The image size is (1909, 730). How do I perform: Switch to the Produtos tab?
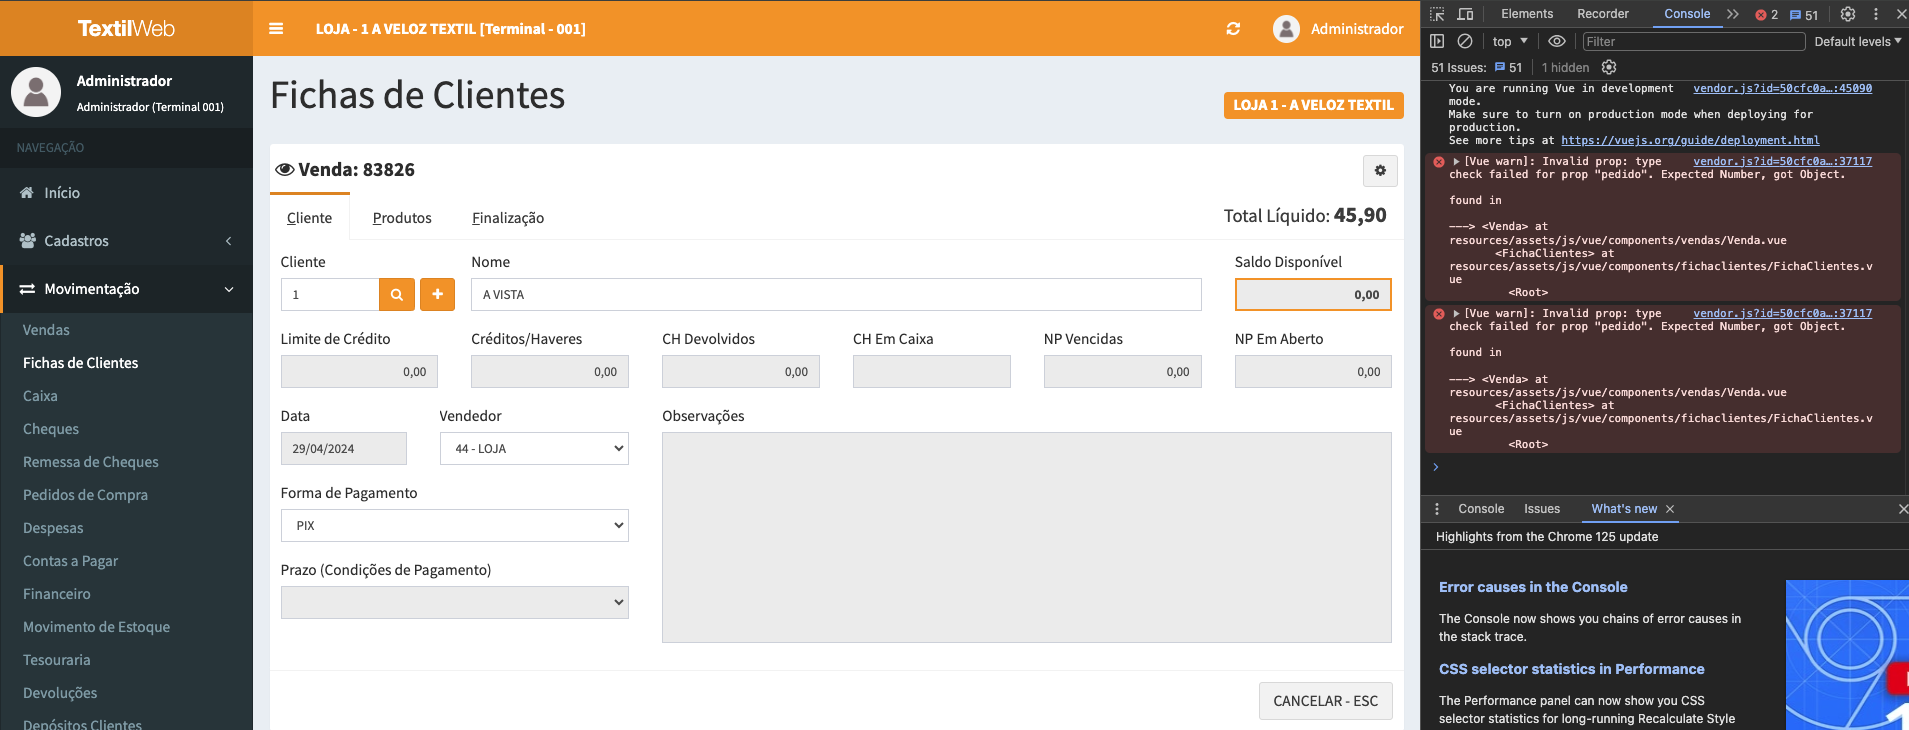(402, 218)
